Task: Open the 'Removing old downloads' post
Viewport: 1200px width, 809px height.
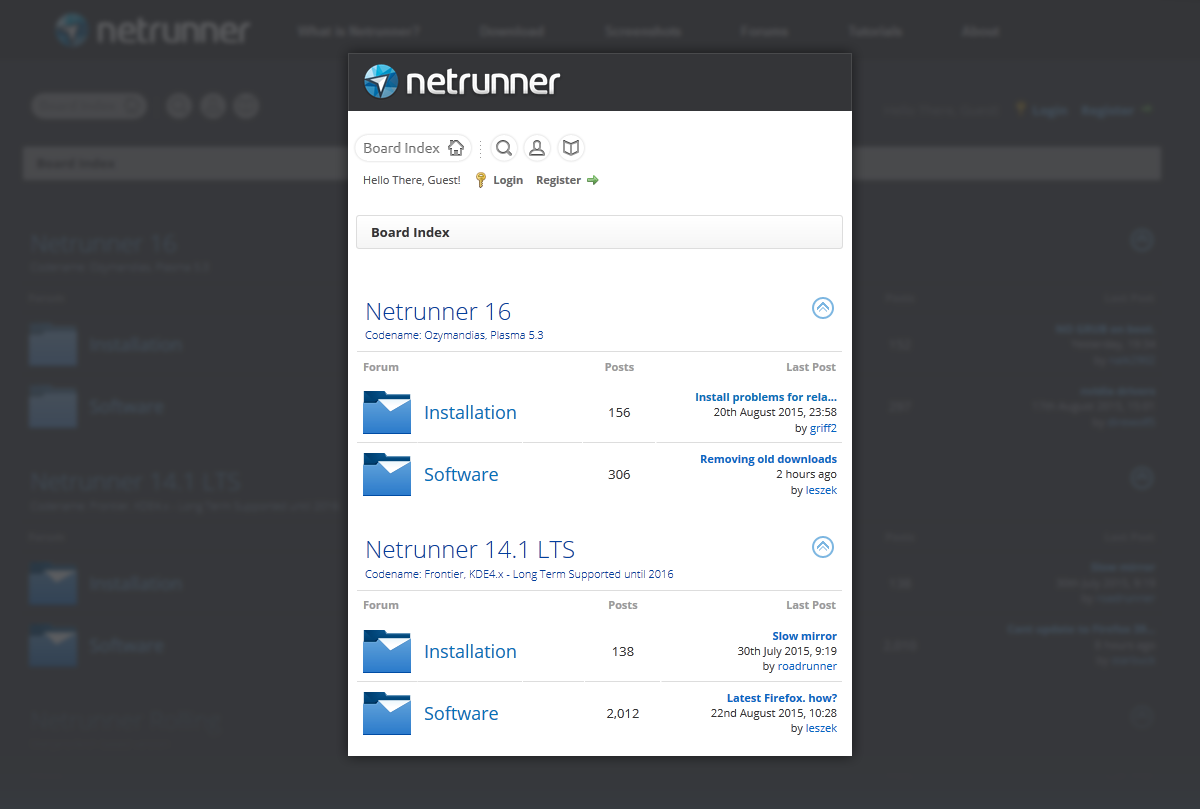Action: (x=768, y=459)
